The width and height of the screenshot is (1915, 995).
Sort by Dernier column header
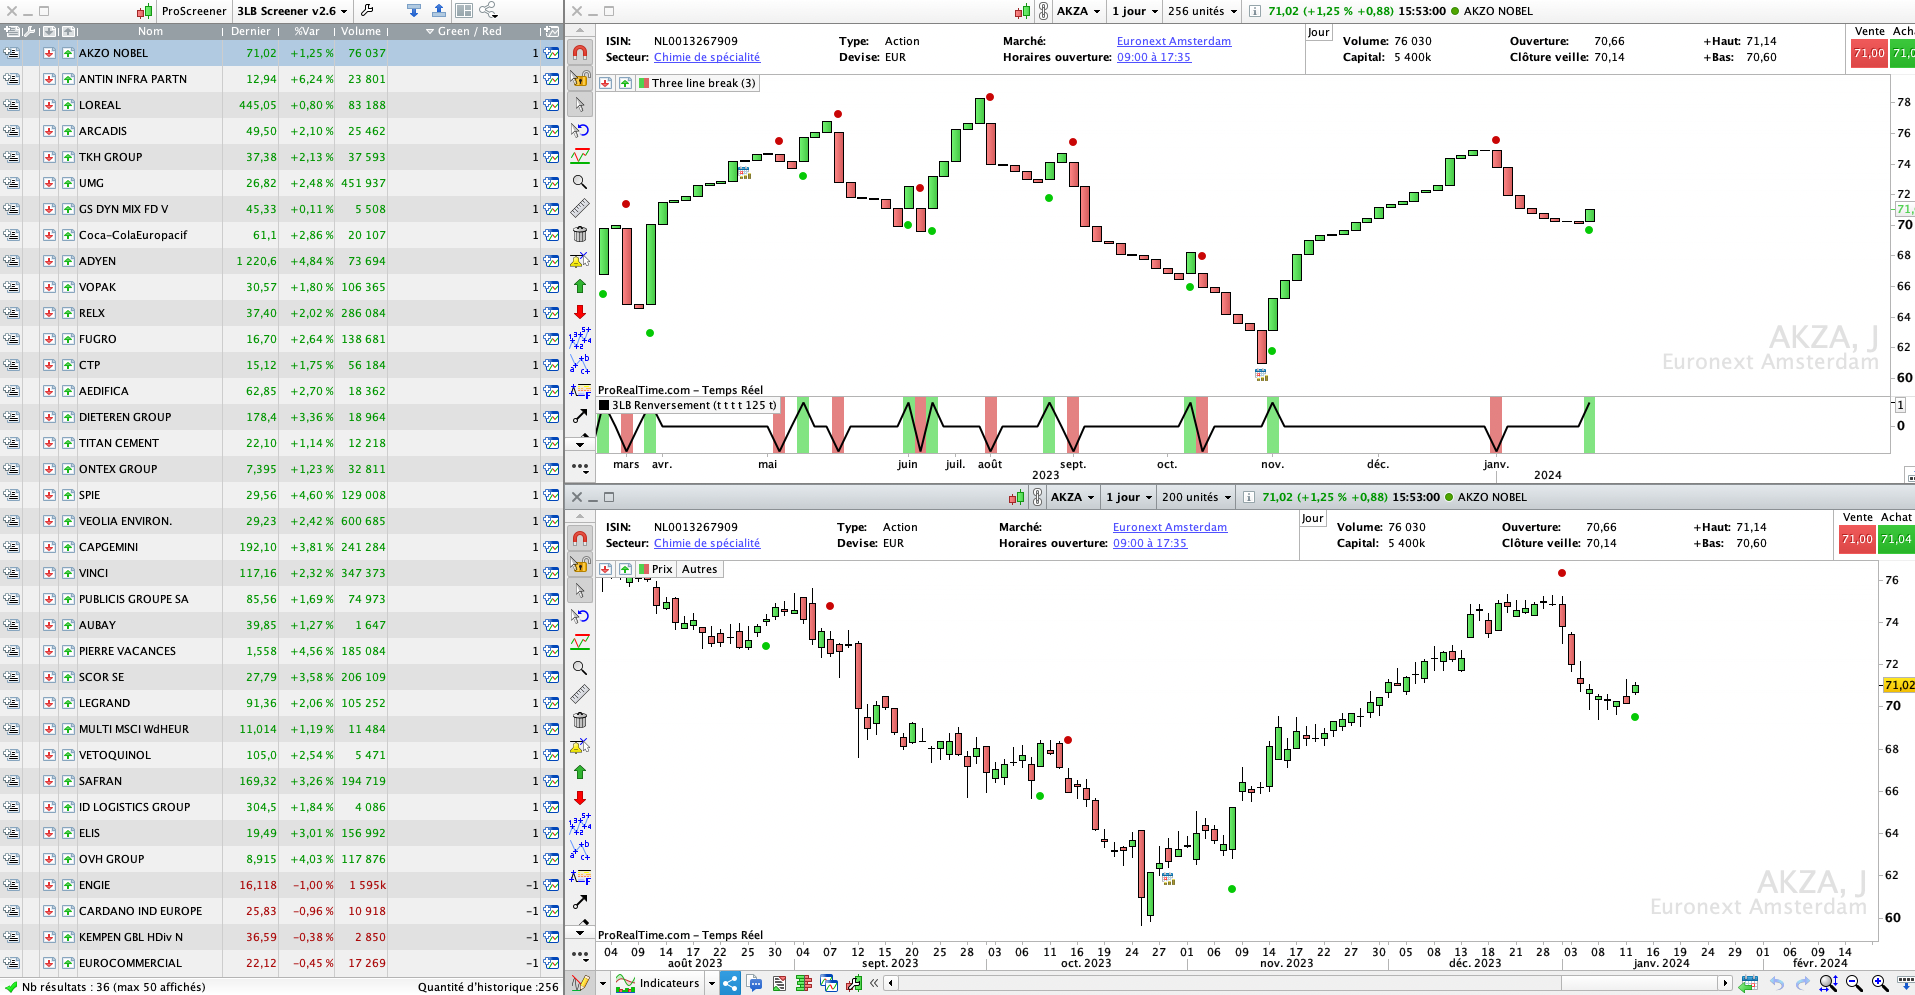tap(251, 31)
